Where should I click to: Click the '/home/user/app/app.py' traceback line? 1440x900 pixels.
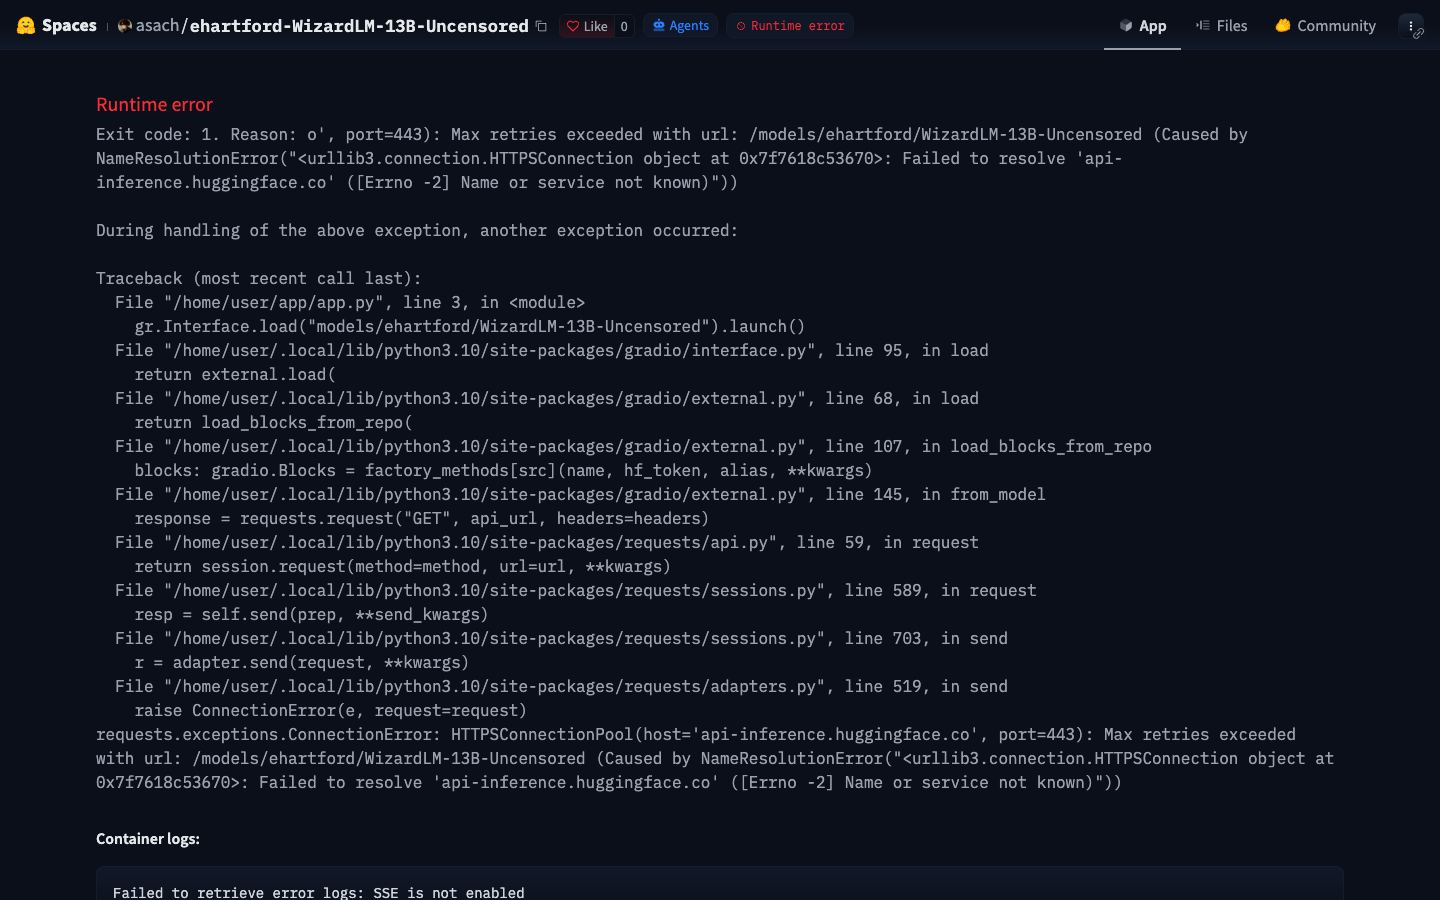pos(350,302)
